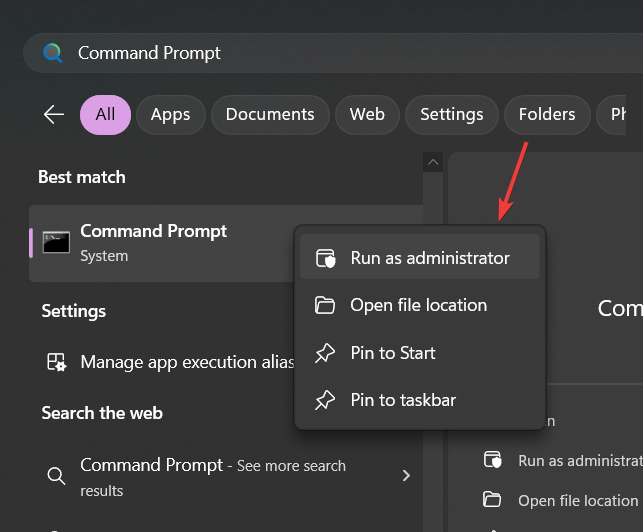Click the pin icon beside Pin to taskbar
This screenshot has height=532, width=643.
[x=325, y=400]
